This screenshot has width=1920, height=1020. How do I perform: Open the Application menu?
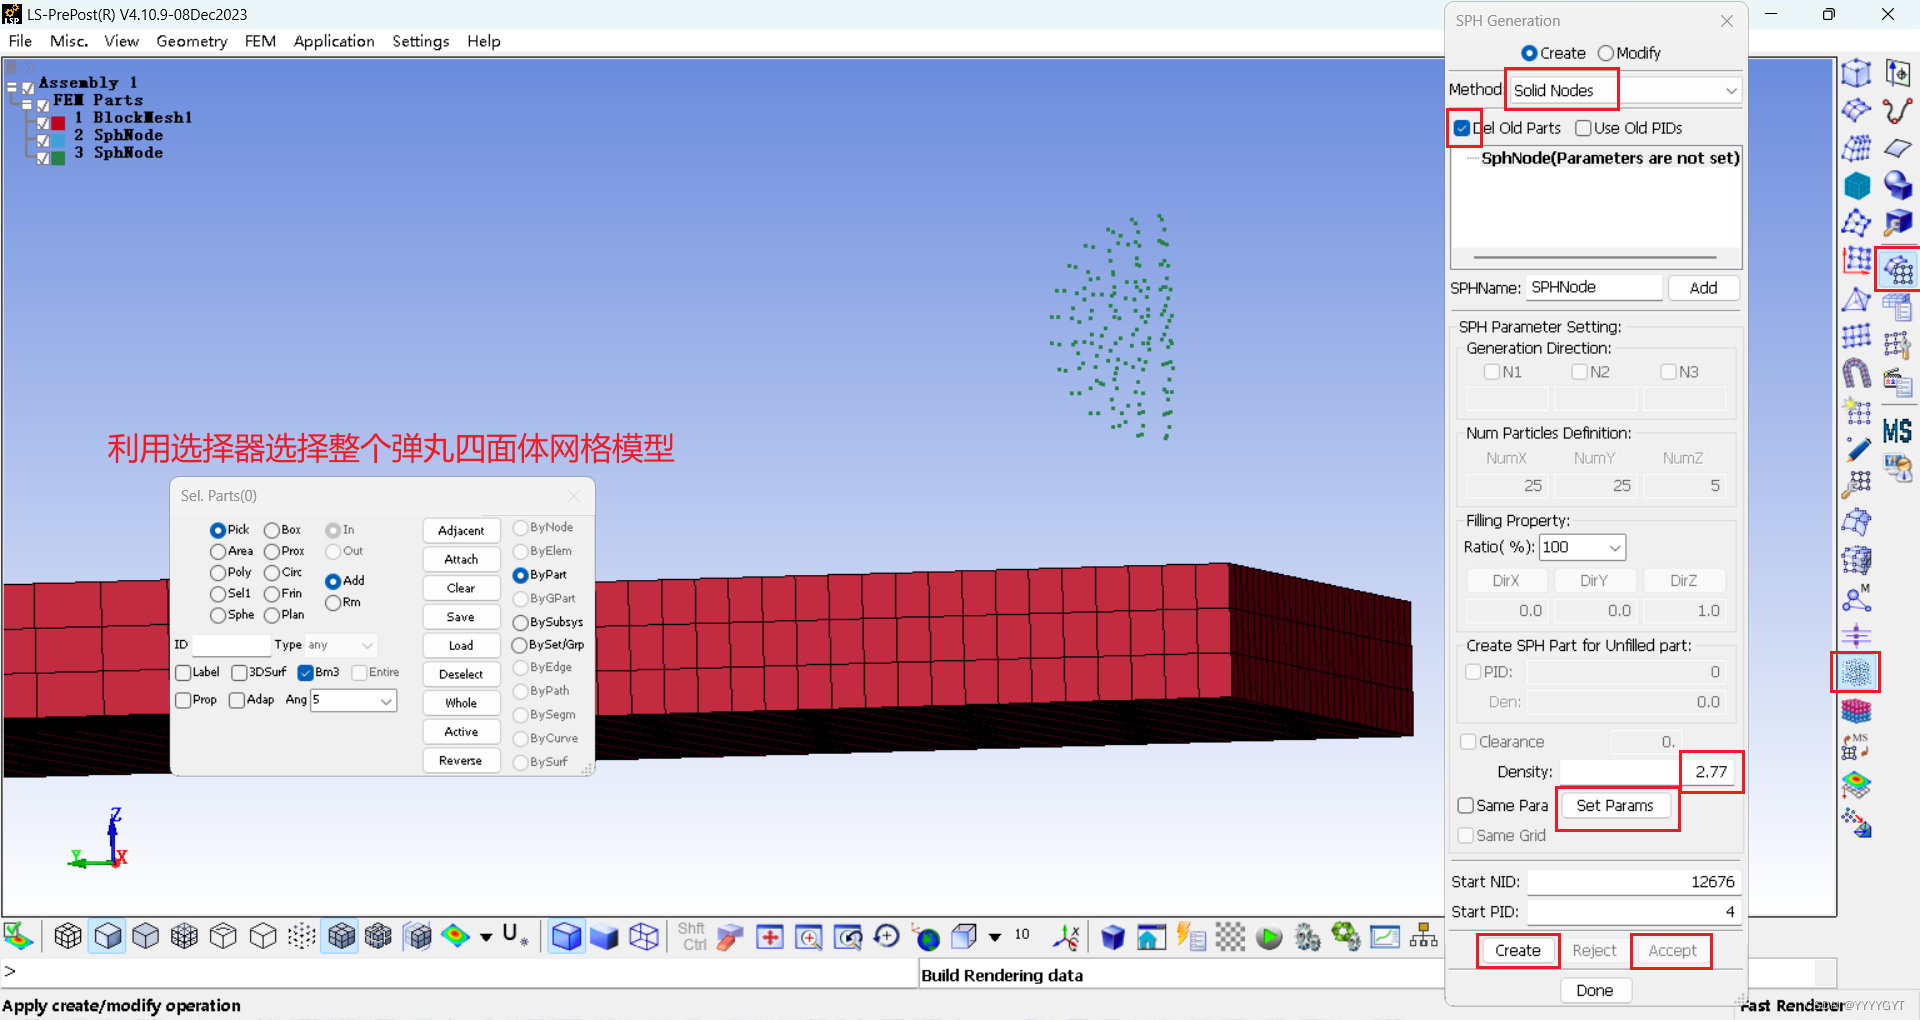(x=334, y=41)
